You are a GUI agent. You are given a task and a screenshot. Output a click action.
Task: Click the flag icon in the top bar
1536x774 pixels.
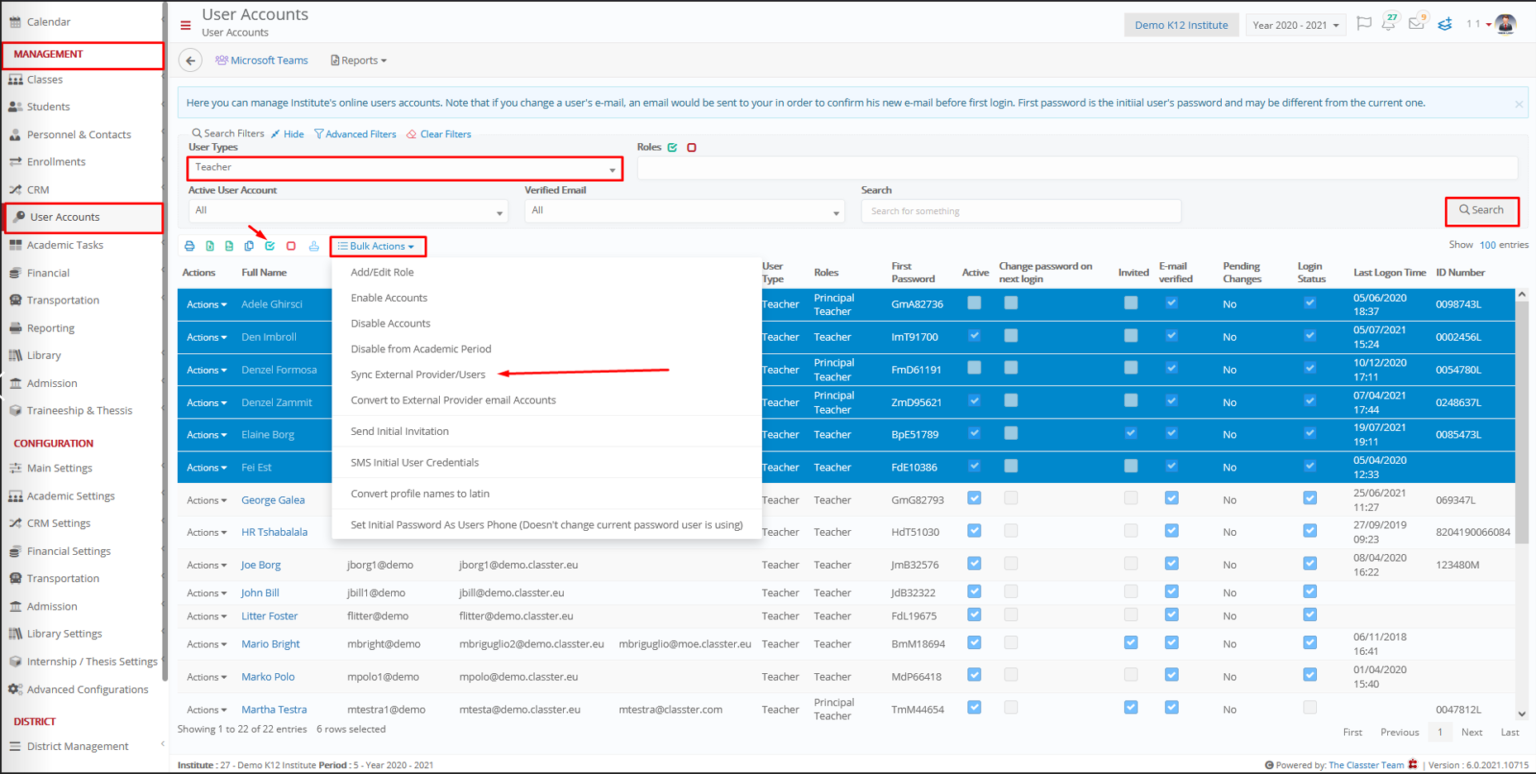pyautogui.click(x=1364, y=24)
